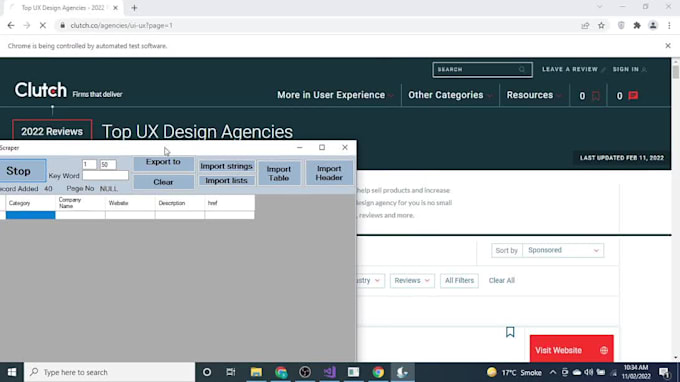Open the Leave a Review link
The image size is (680, 382).
click(x=573, y=69)
